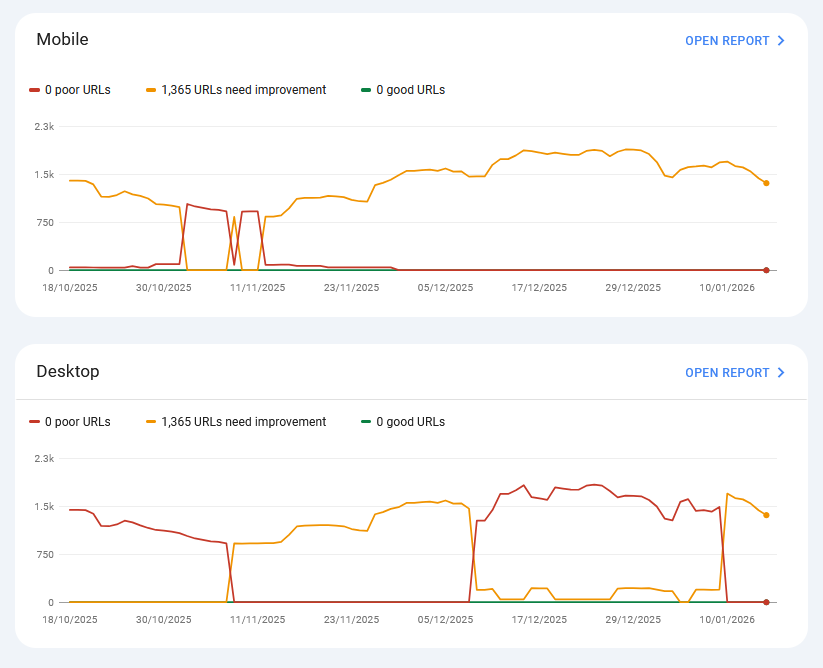Toggle Desktop '0 good URLs' legend entry

[x=403, y=422]
